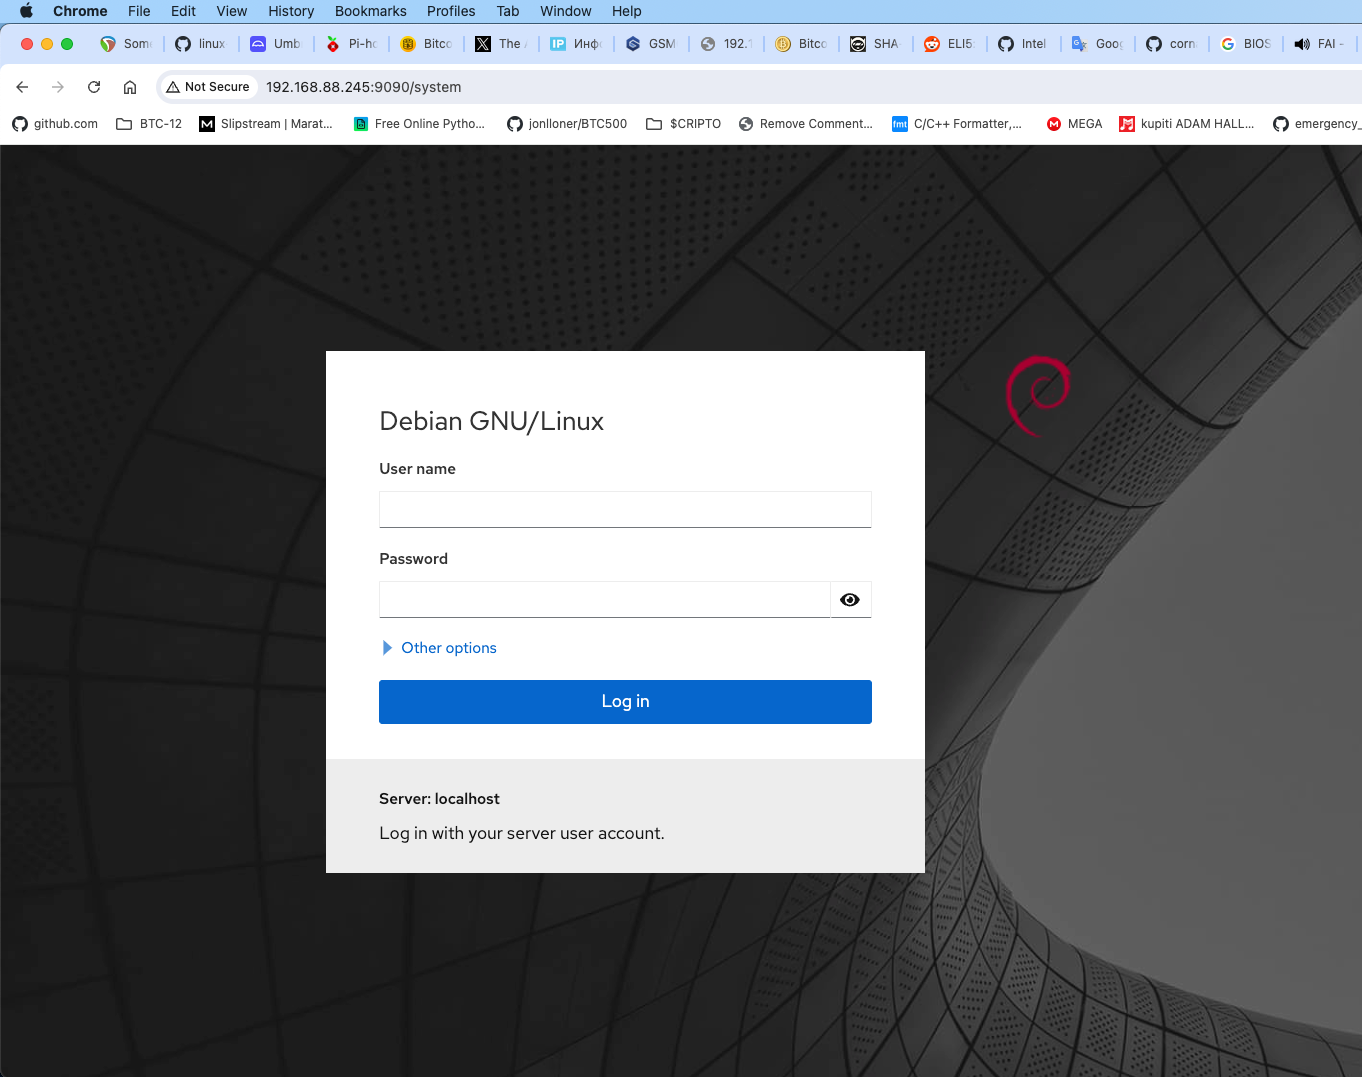Open the View menu
1362x1077 pixels.
point(231,11)
